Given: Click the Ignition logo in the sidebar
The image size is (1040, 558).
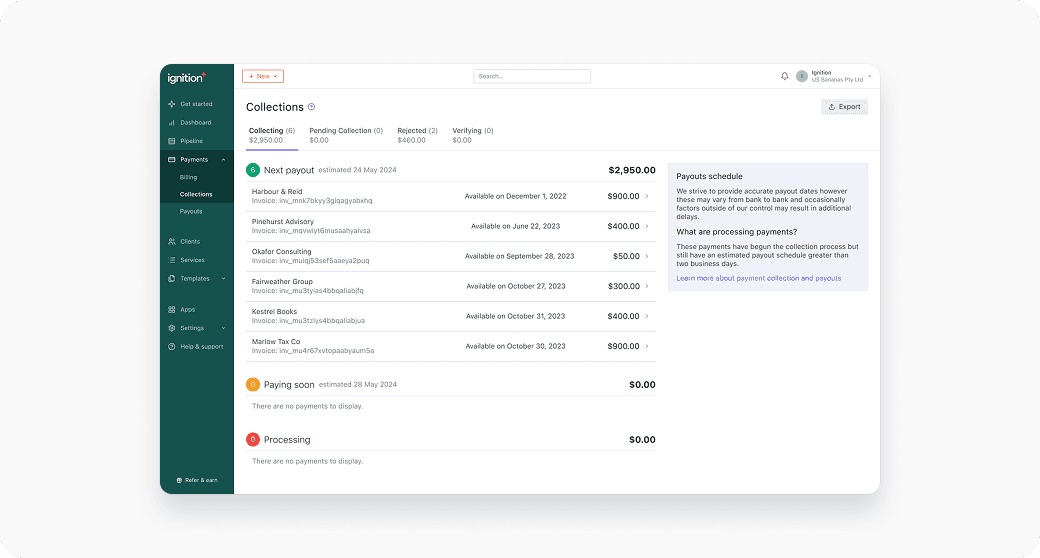Looking at the screenshot, I should point(186,78).
